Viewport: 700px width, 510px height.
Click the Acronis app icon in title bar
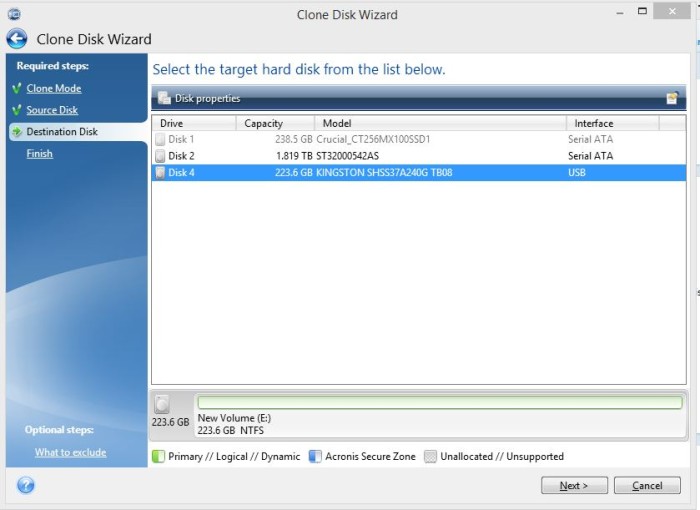pyautogui.click(x=14, y=14)
